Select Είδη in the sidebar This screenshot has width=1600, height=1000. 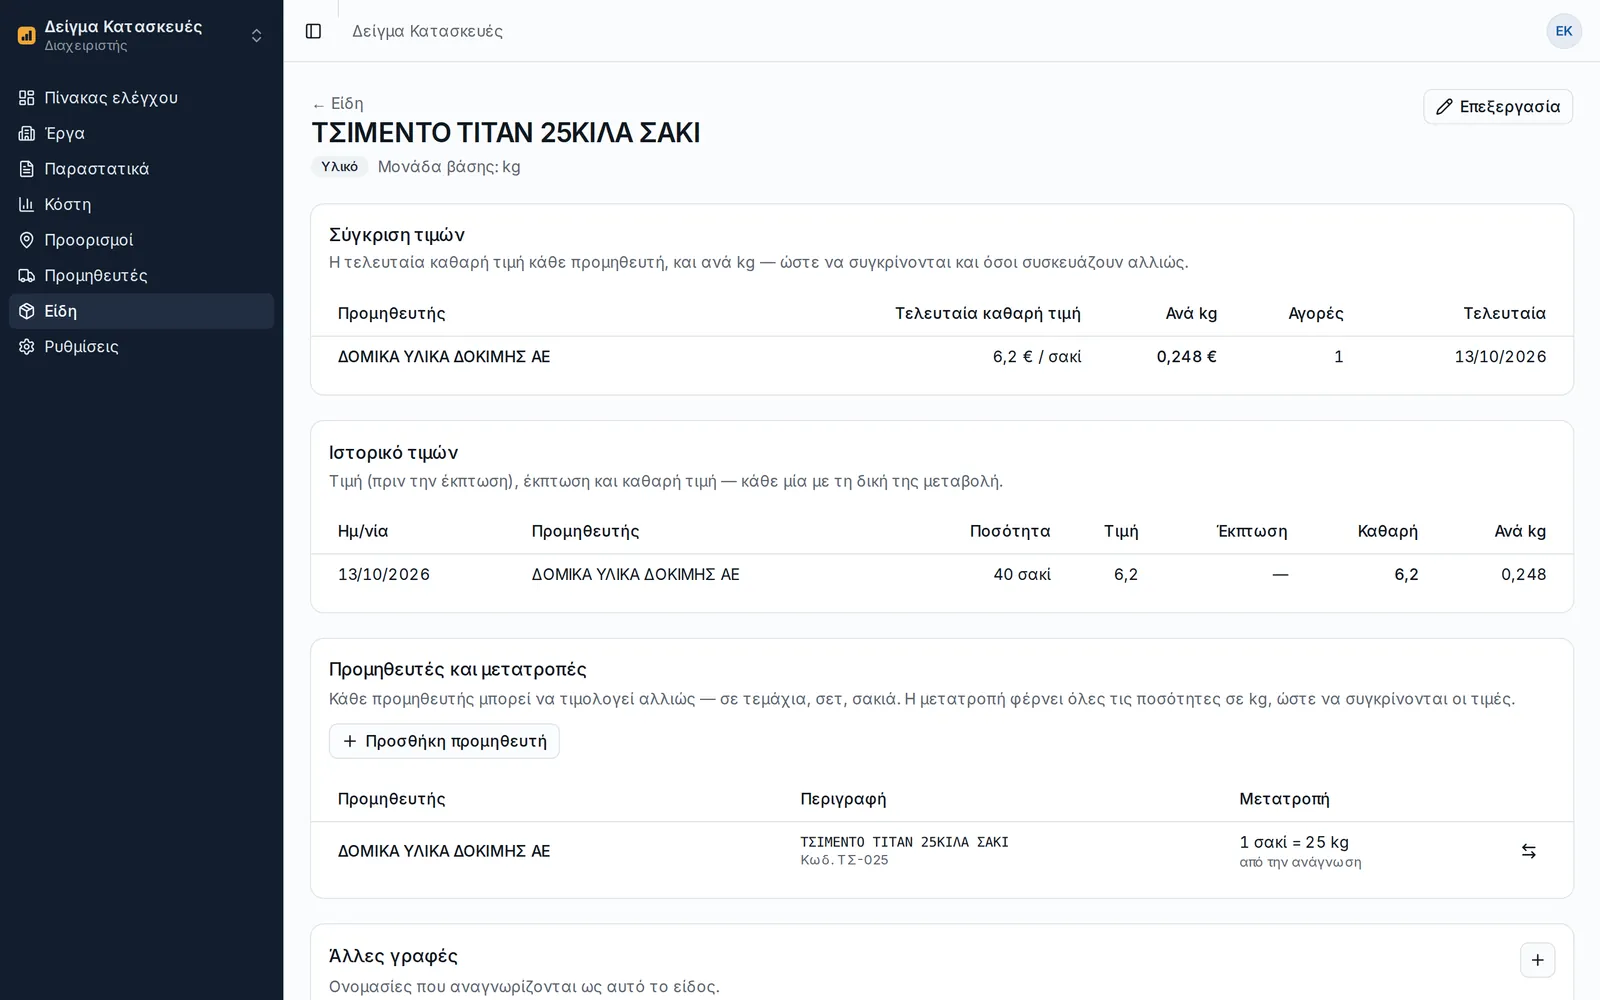(x=141, y=311)
